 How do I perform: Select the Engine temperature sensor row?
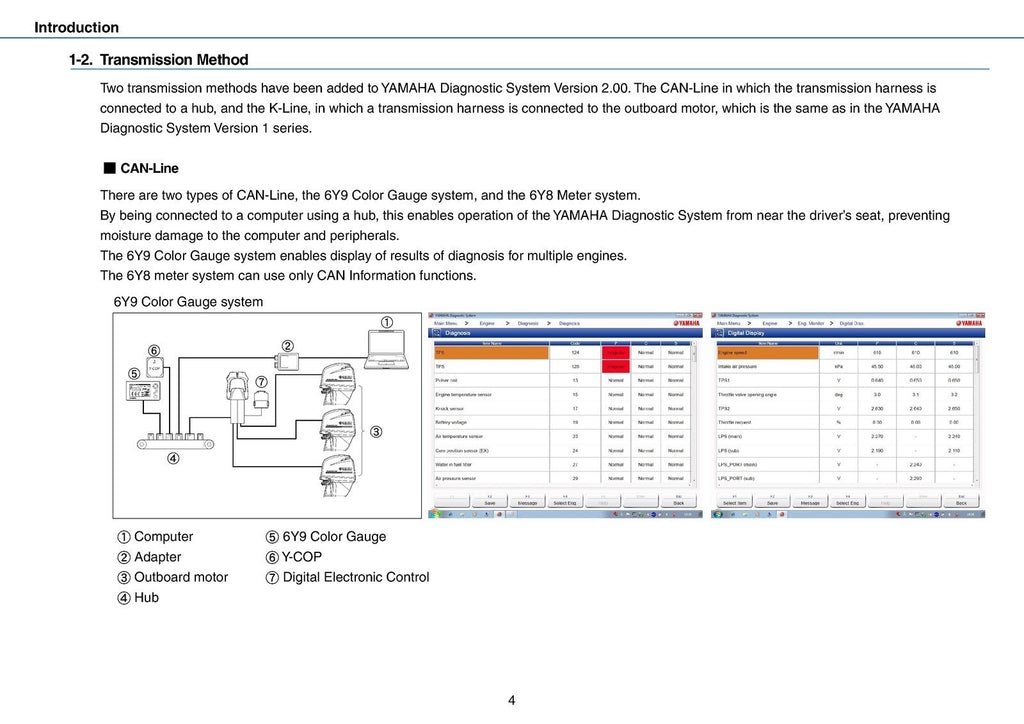464,394
